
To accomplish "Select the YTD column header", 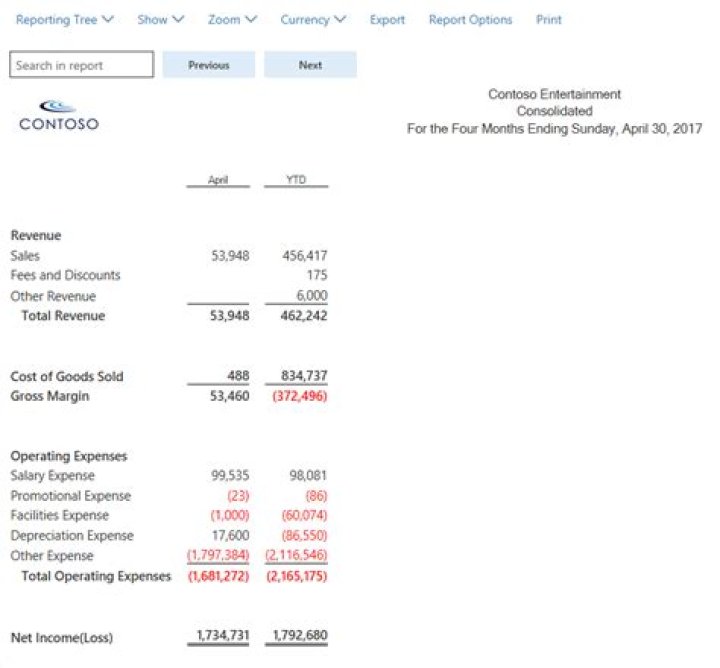I will pos(296,180).
